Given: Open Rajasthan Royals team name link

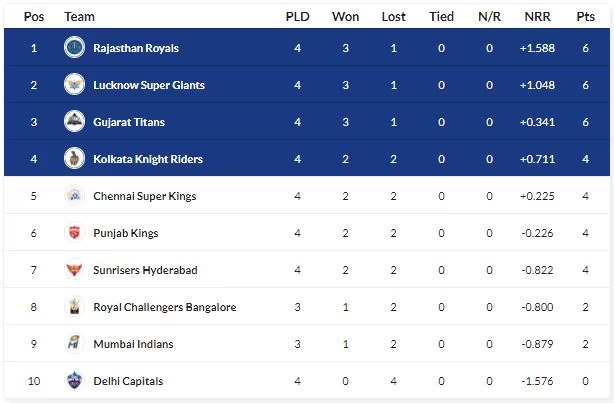Looking at the screenshot, I should click(x=136, y=48).
